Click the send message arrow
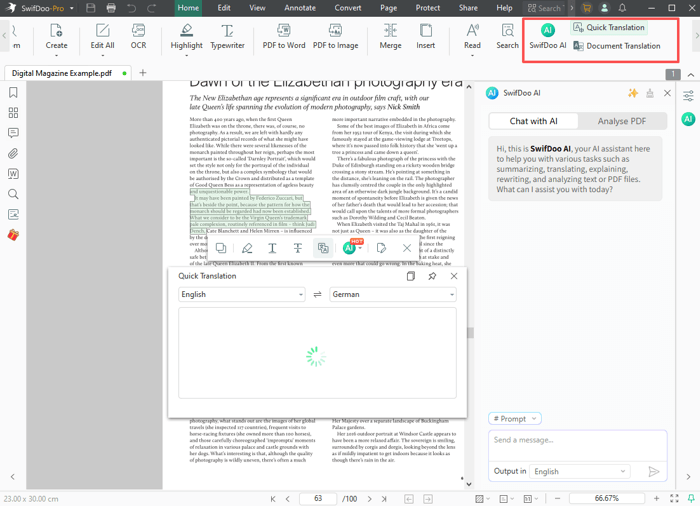 pyautogui.click(x=654, y=471)
